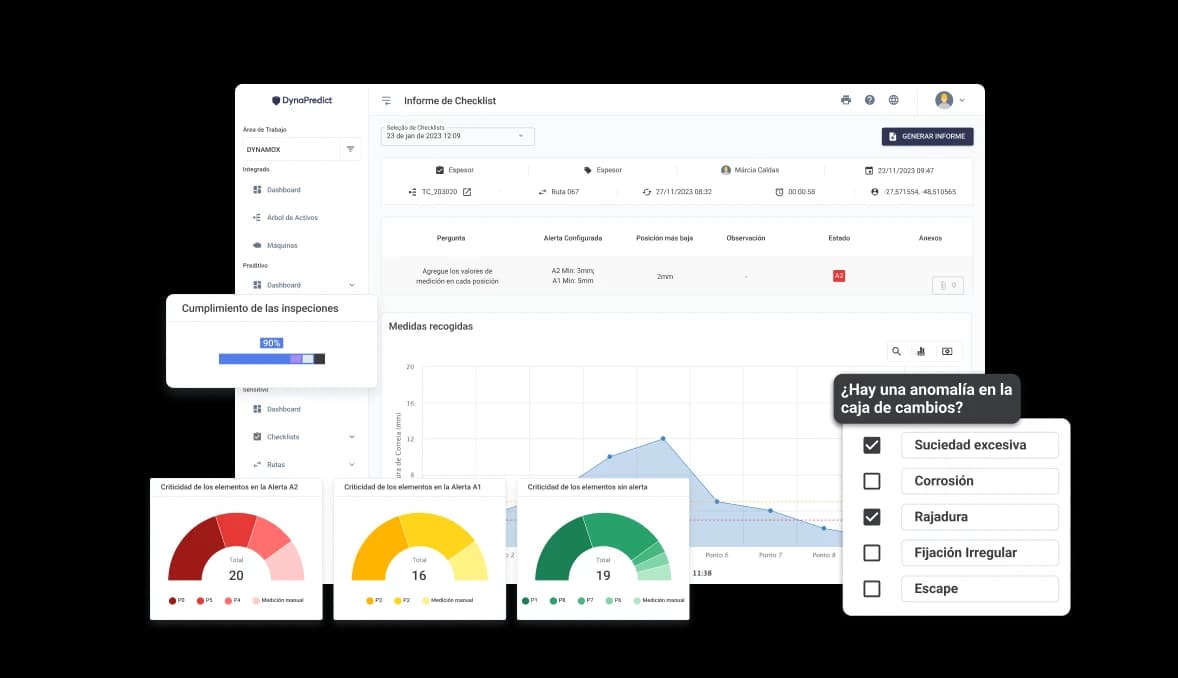Image resolution: width=1178 pixels, height=678 pixels.
Task: Click the attachments button in Anexos column
Action: (946, 285)
